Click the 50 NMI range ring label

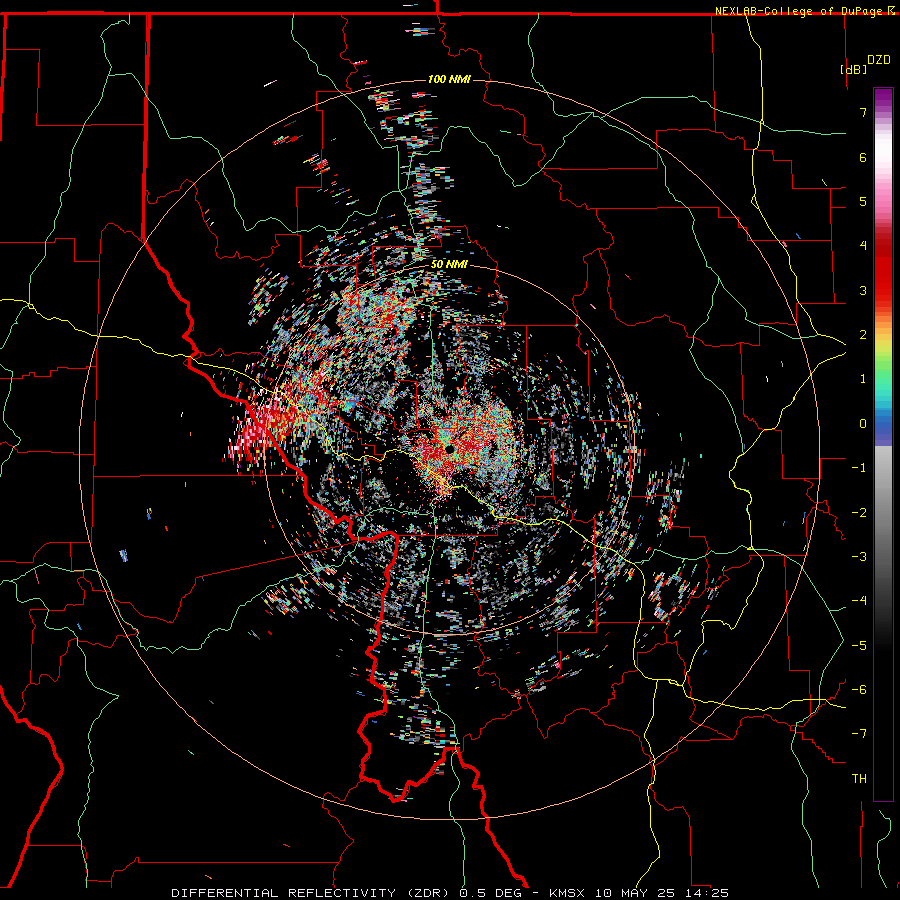point(449,264)
